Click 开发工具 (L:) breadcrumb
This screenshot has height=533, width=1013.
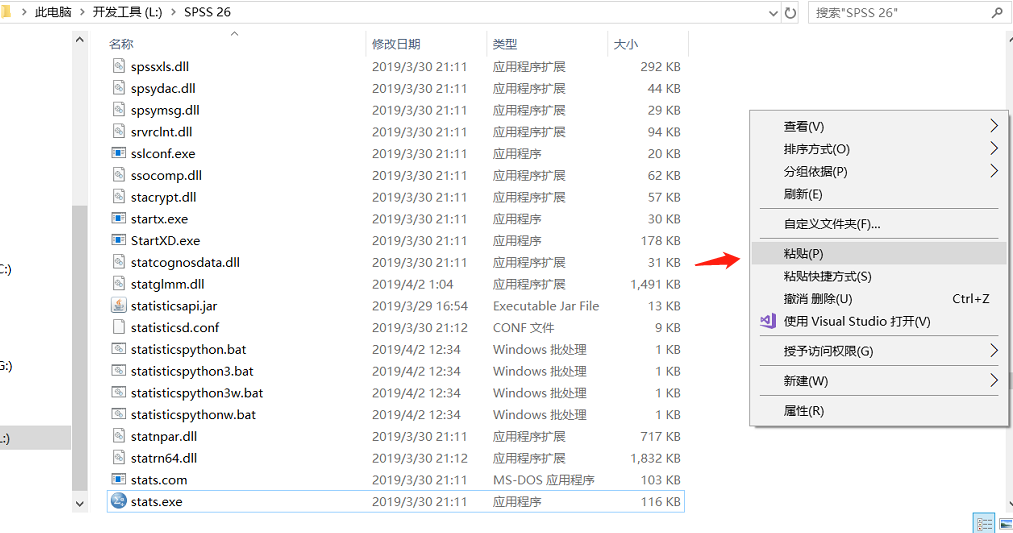tap(127, 12)
